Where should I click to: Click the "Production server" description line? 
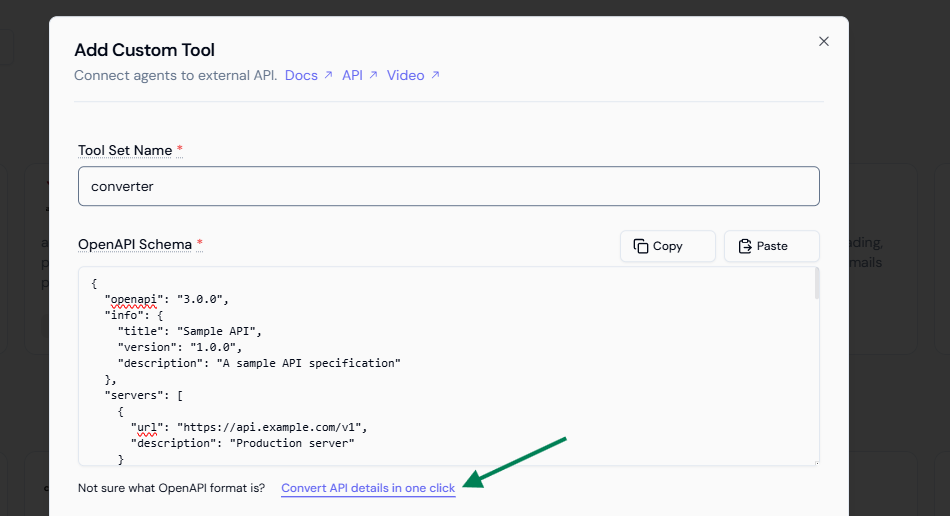pyautogui.click(x=242, y=443)
